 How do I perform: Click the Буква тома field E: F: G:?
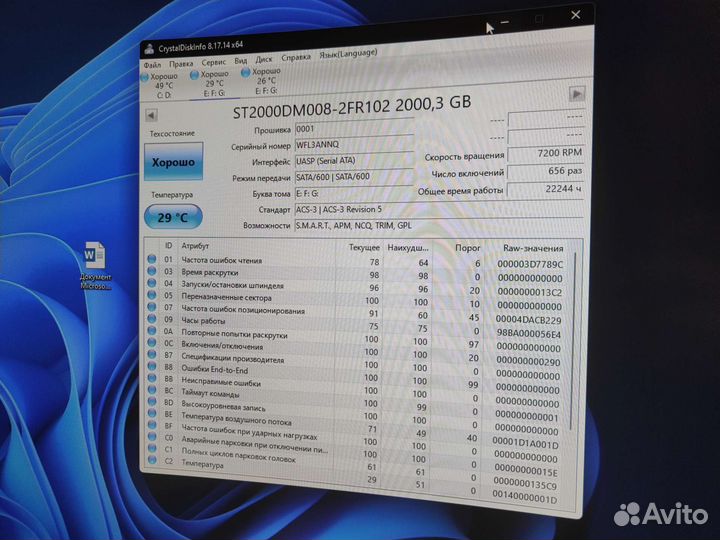[x=354, y=193]
